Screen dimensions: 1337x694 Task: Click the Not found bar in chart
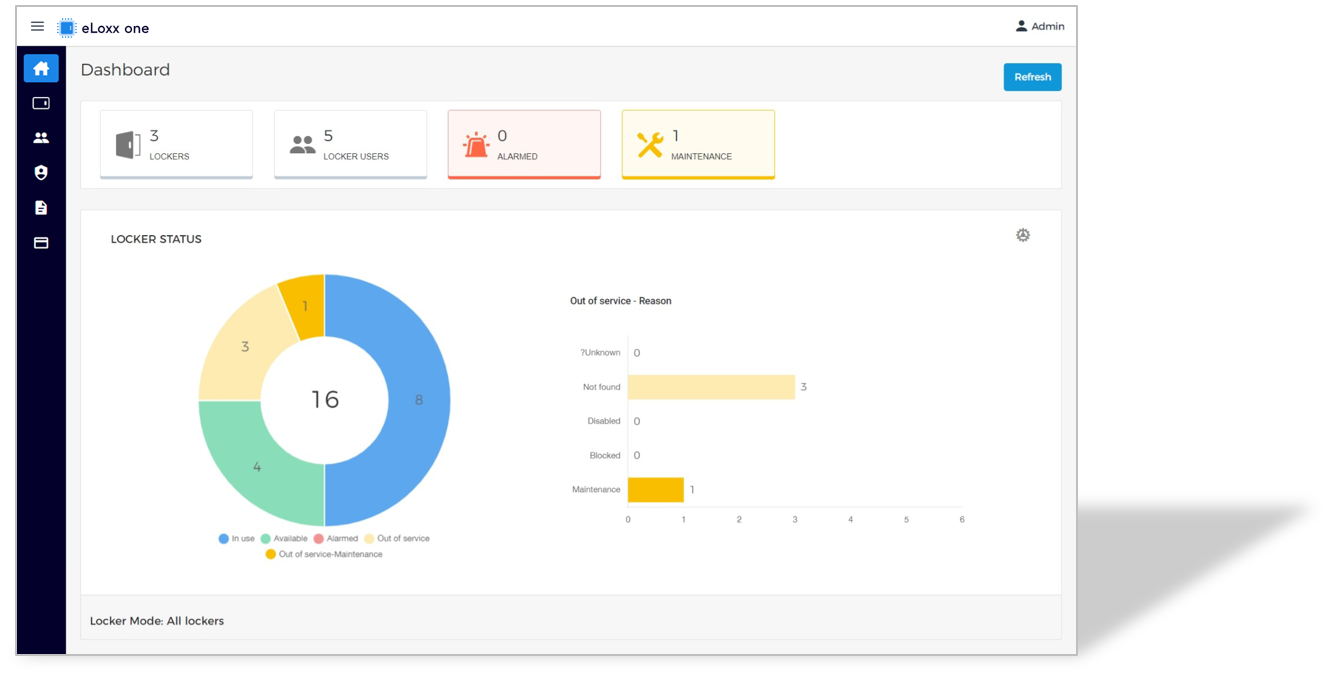click(711, 387)
